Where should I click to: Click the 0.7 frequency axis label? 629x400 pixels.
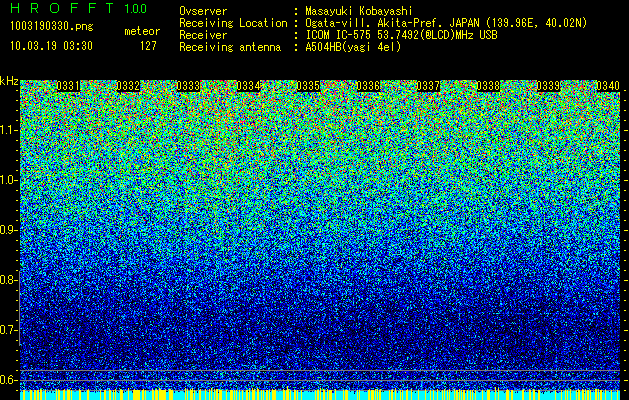[8, 330]
